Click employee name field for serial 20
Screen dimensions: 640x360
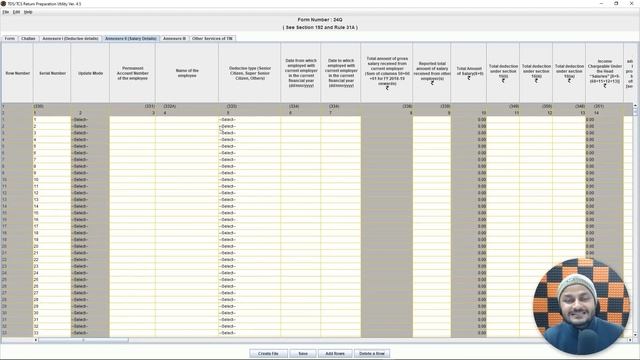[x=187, y=246]
